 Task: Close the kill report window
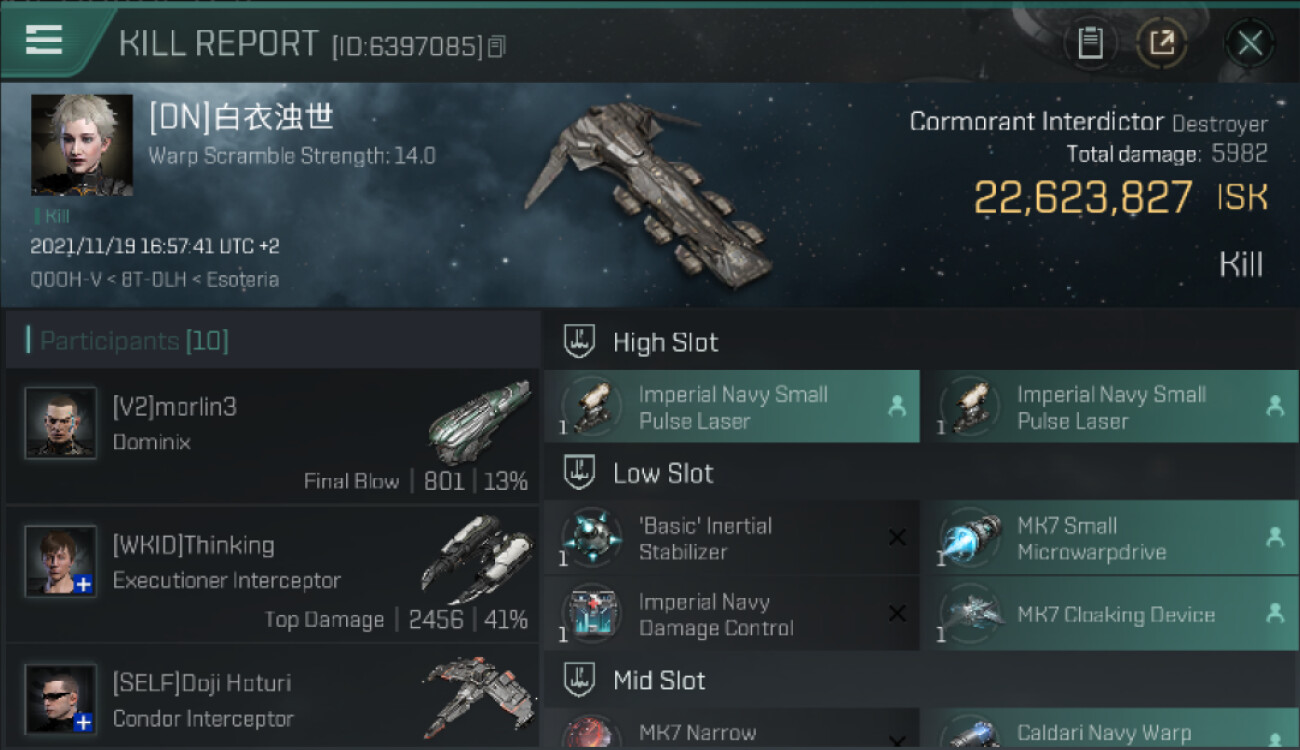[x=1250, y=43]
